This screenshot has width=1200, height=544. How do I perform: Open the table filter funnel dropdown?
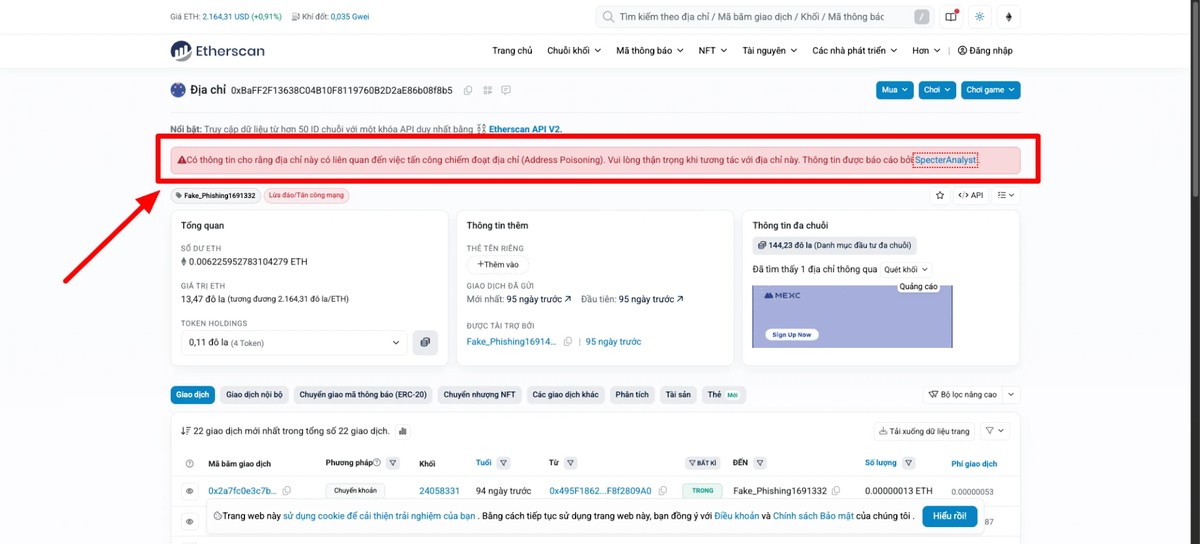click(x=995, y=431)
